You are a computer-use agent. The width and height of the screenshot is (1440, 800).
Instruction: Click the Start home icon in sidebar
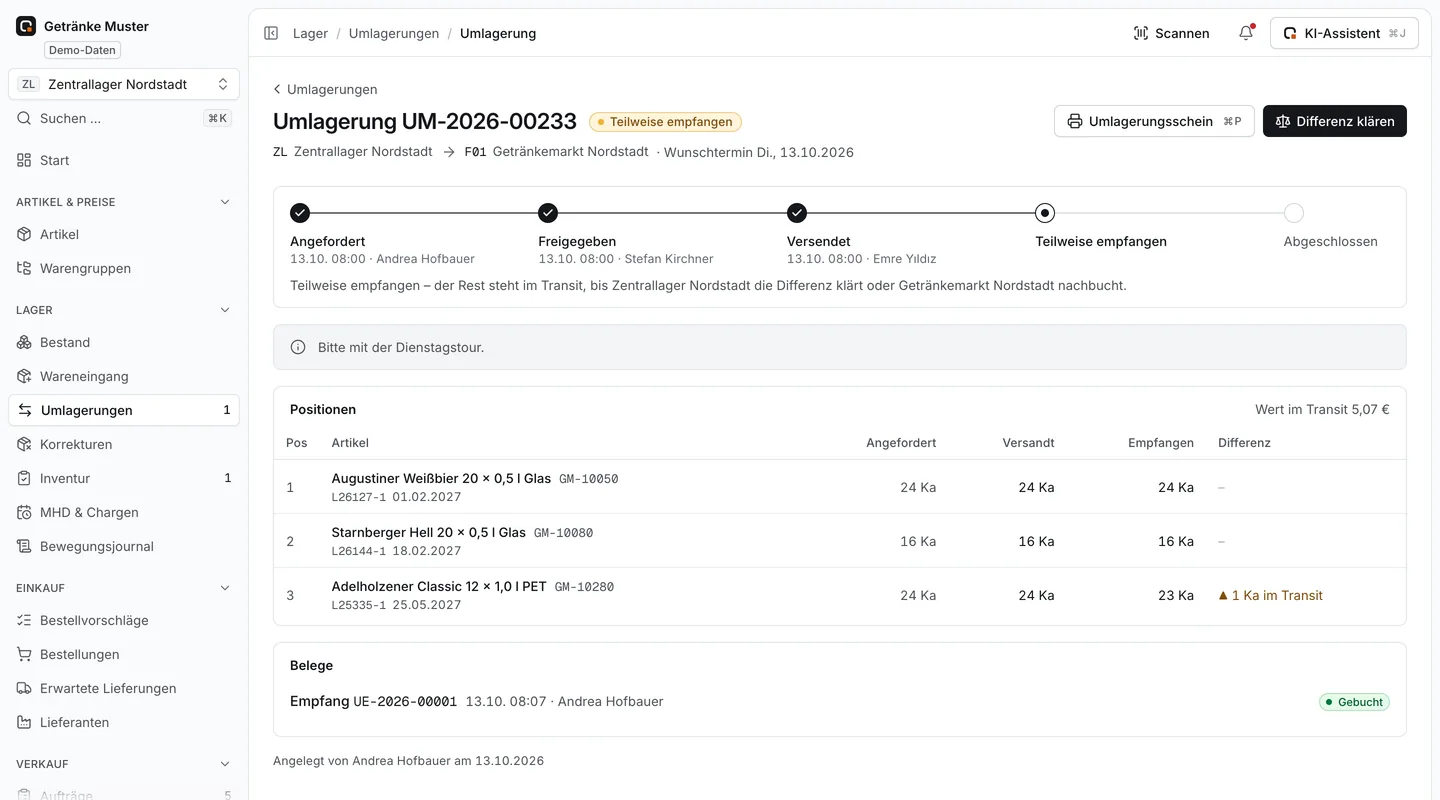click(x=24, y=160)
